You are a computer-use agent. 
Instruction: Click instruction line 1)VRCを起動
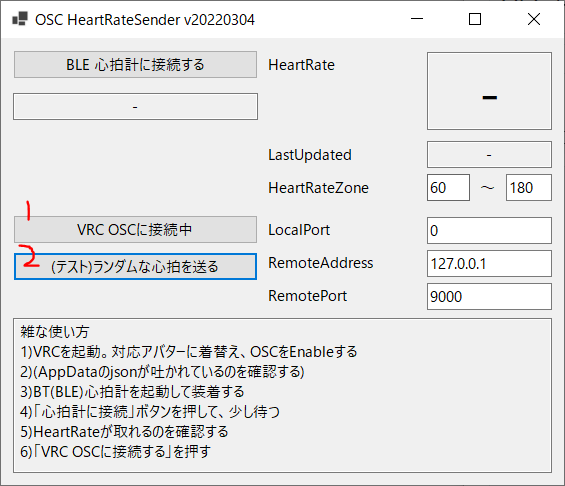[189, 352]
